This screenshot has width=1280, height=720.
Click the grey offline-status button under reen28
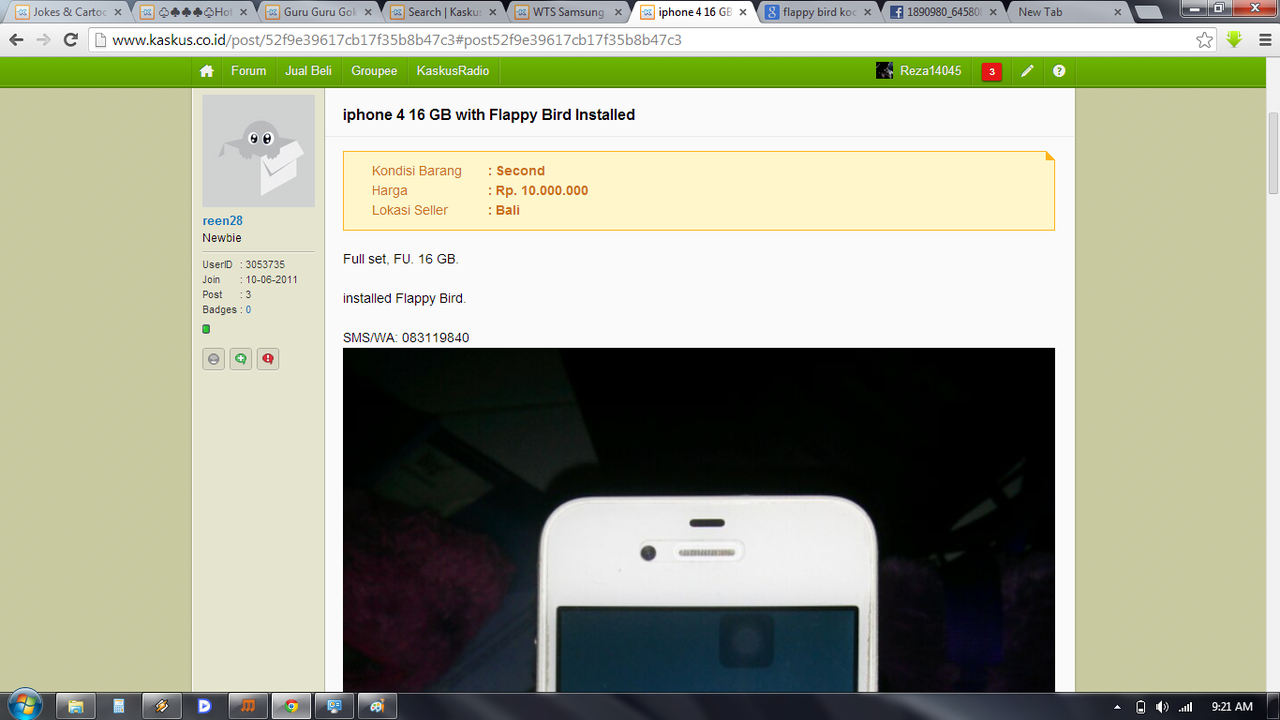click(x=214, y=359)
